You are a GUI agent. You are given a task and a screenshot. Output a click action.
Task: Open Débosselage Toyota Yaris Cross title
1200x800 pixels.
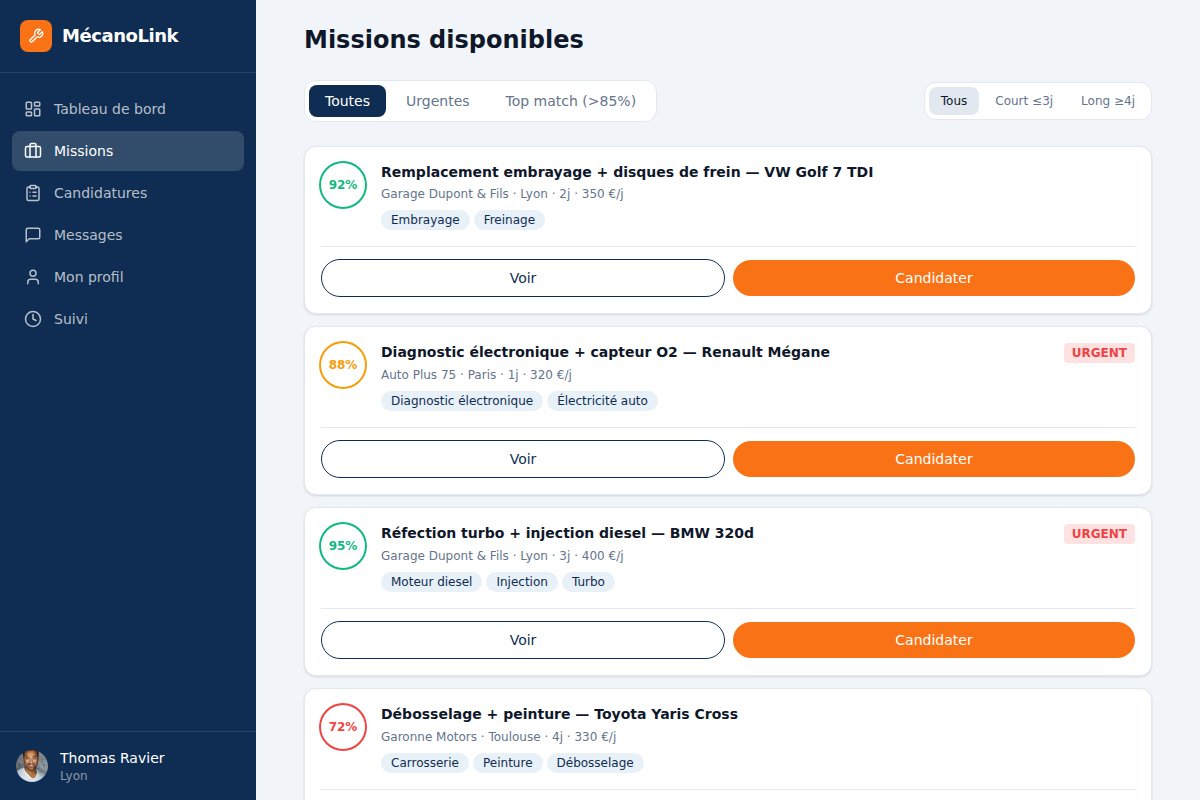559,714
